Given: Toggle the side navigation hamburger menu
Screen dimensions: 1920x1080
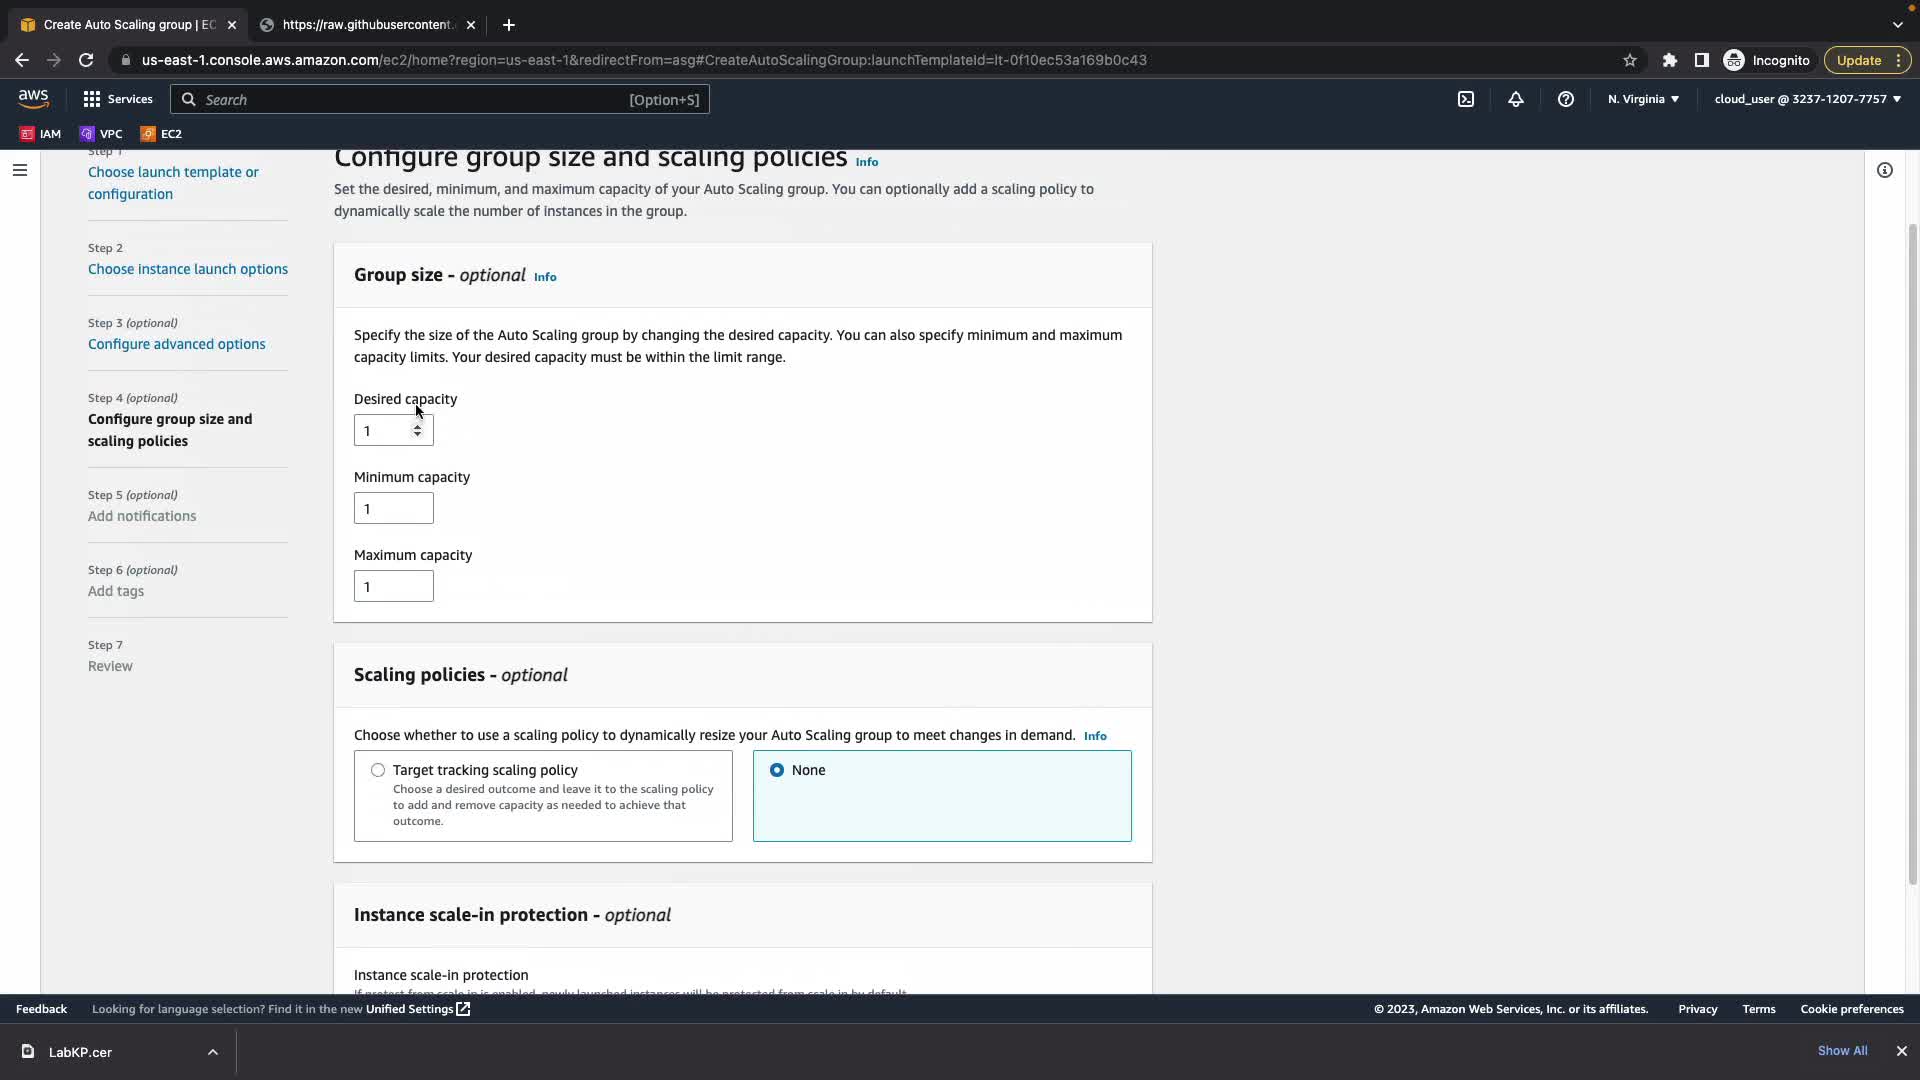Looking at the screenshot, I should 19,170.
